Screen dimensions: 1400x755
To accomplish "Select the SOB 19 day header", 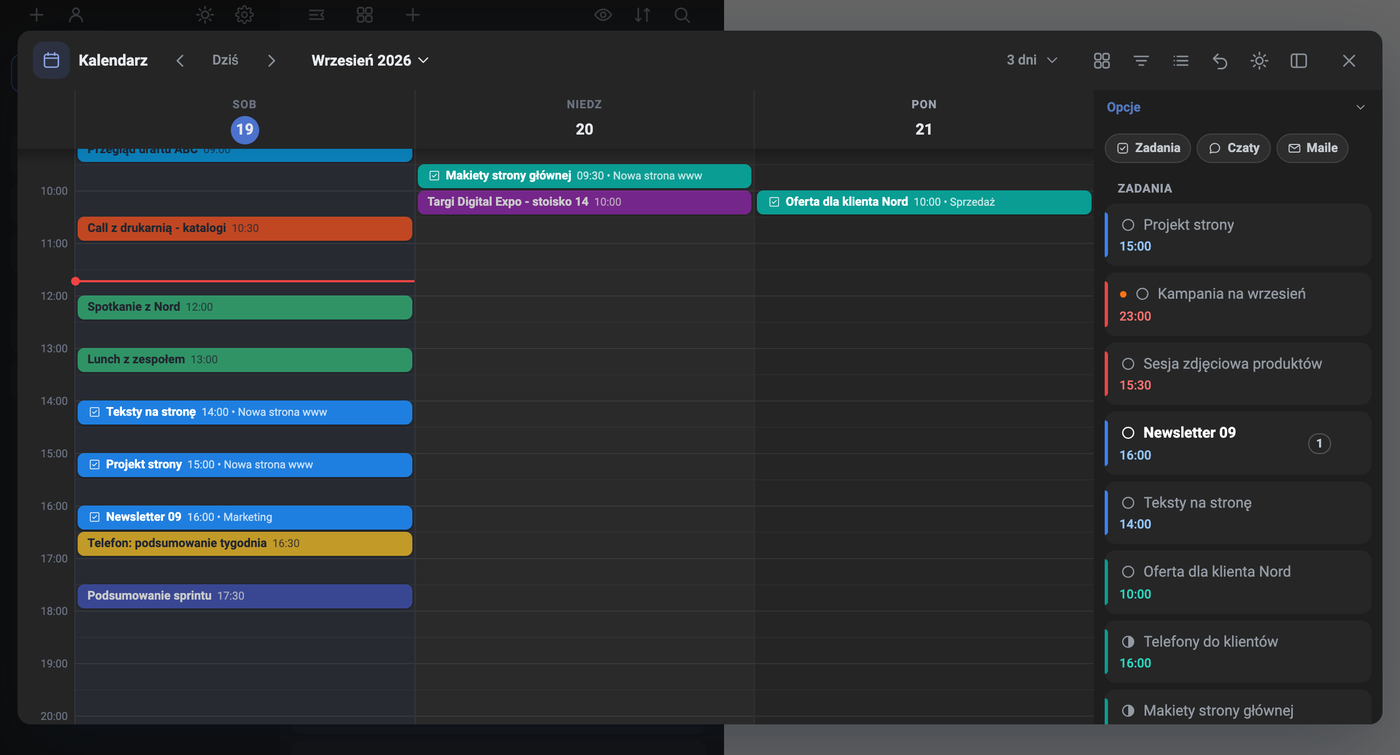I will (245, 119).
